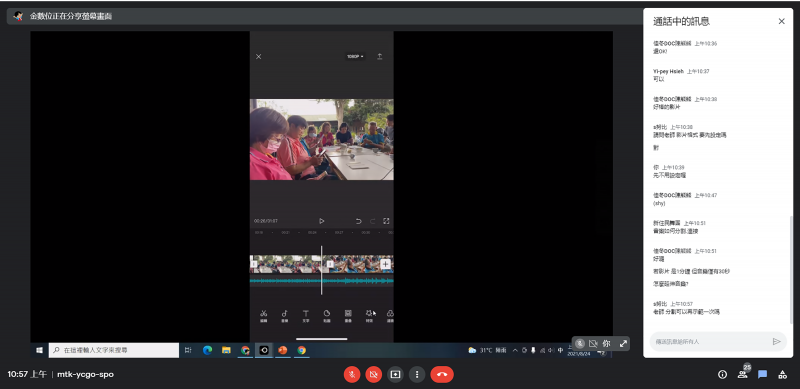
Task: Open the meeting details info icon
Action: (722, 375)
